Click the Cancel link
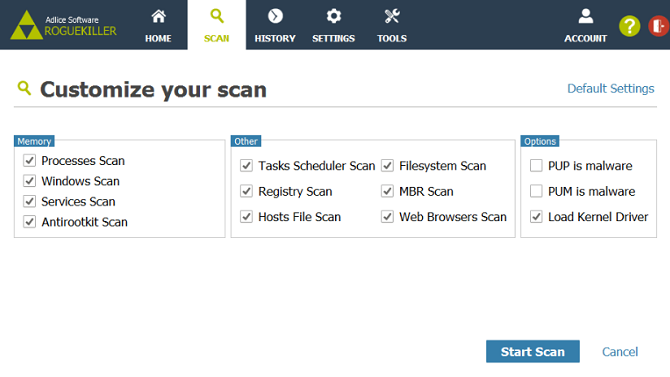This screenshot has height=377, width=670. (x=620, y=352)
